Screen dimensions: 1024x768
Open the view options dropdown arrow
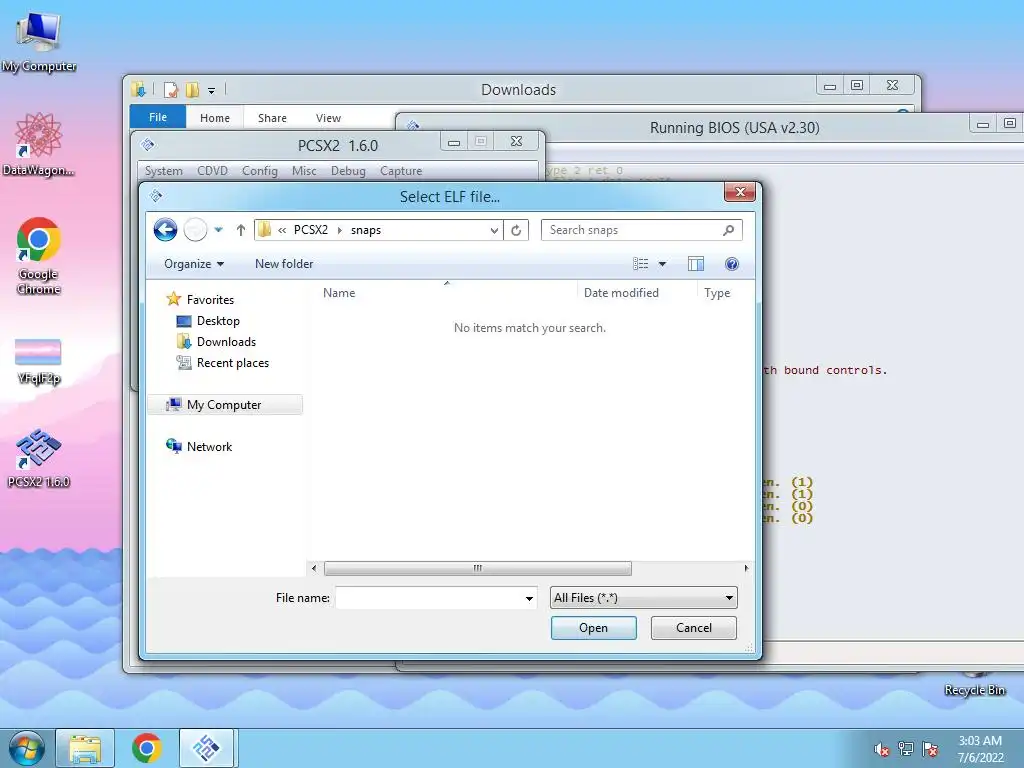662,264
